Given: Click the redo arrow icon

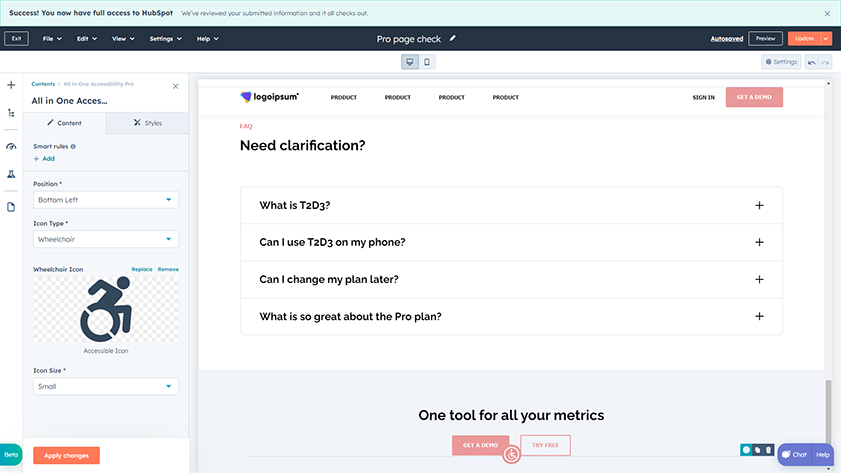Looking at the screenshot, I should pyautogui.click(x=825, y=62).
